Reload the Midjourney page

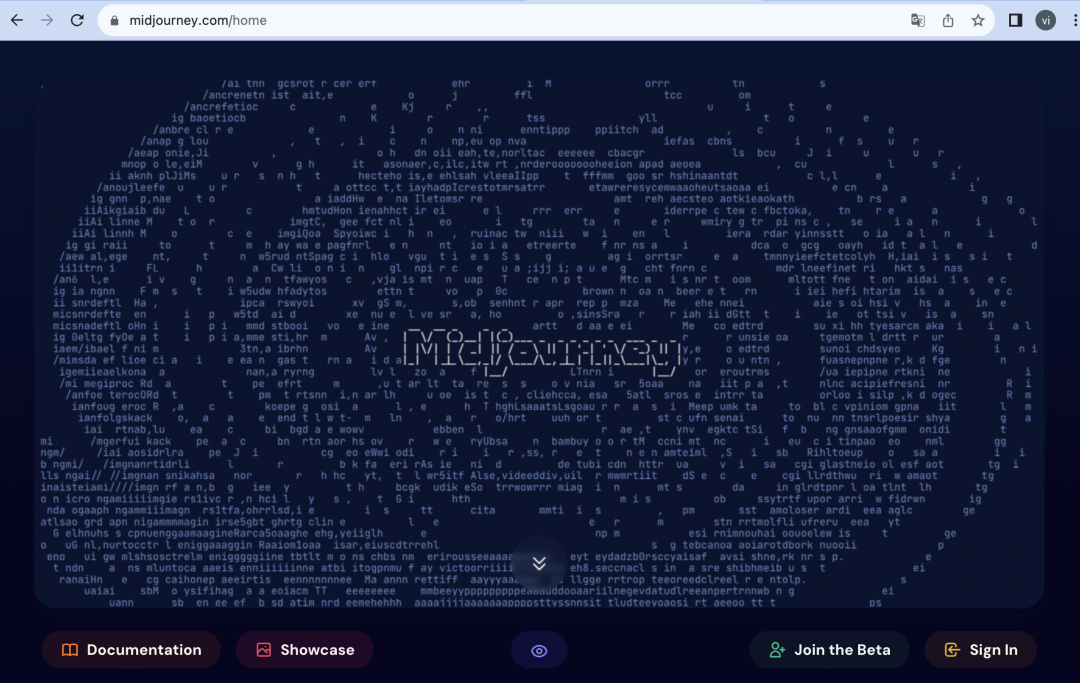tap(78, 20)
